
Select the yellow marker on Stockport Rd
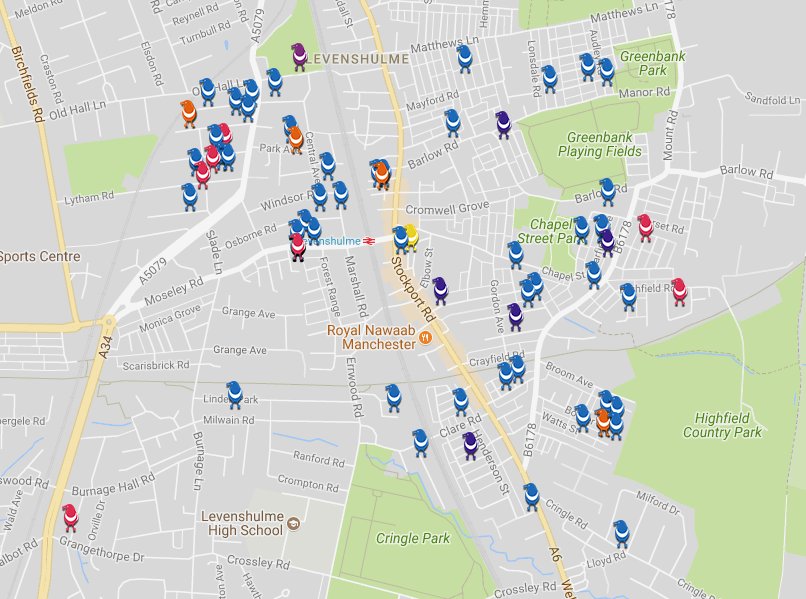[411, 238]
